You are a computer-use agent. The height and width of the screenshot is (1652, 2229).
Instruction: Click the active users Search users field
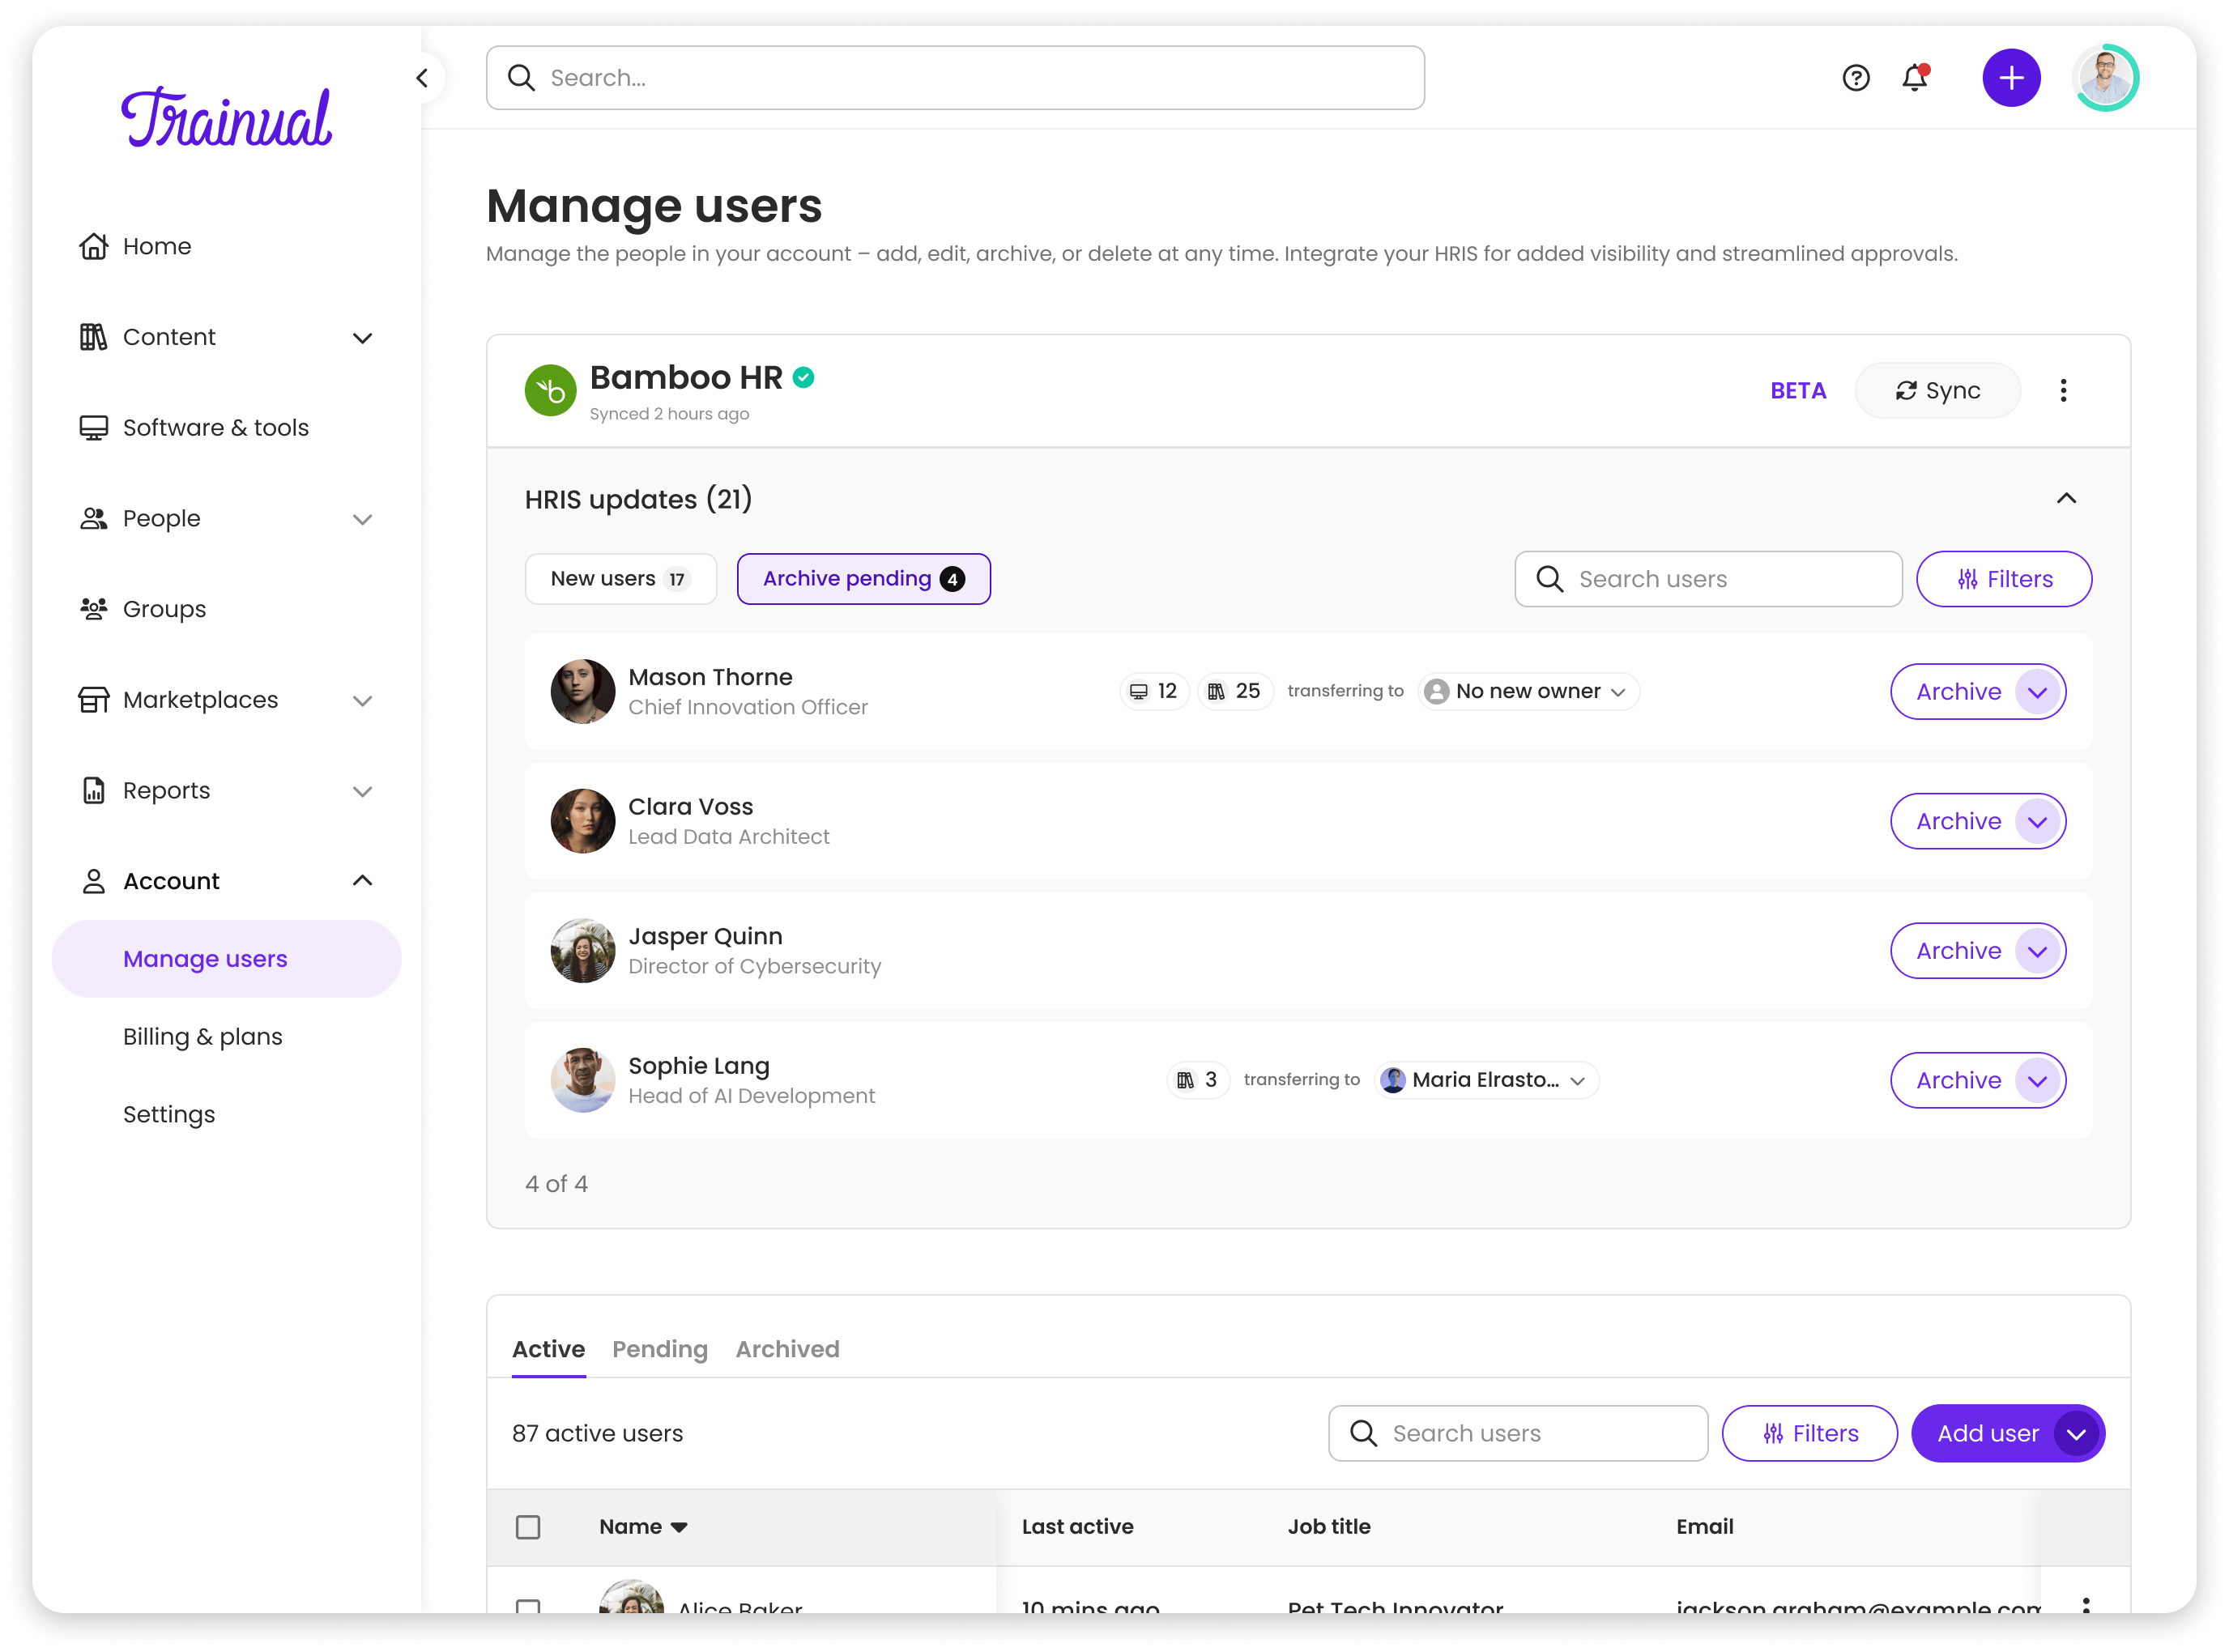[1517, 1433]
